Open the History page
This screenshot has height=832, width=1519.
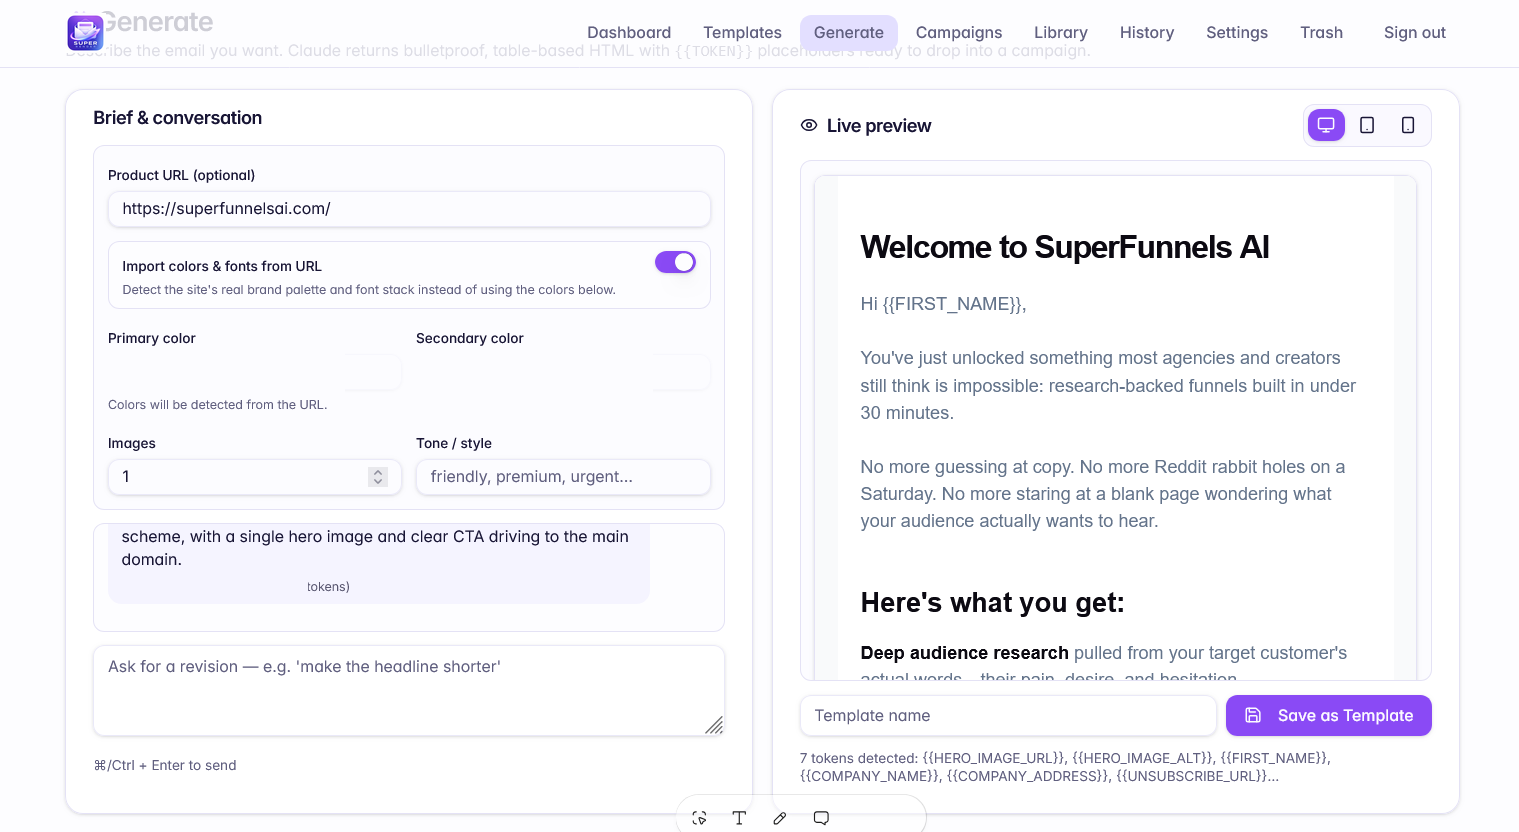1147,33
